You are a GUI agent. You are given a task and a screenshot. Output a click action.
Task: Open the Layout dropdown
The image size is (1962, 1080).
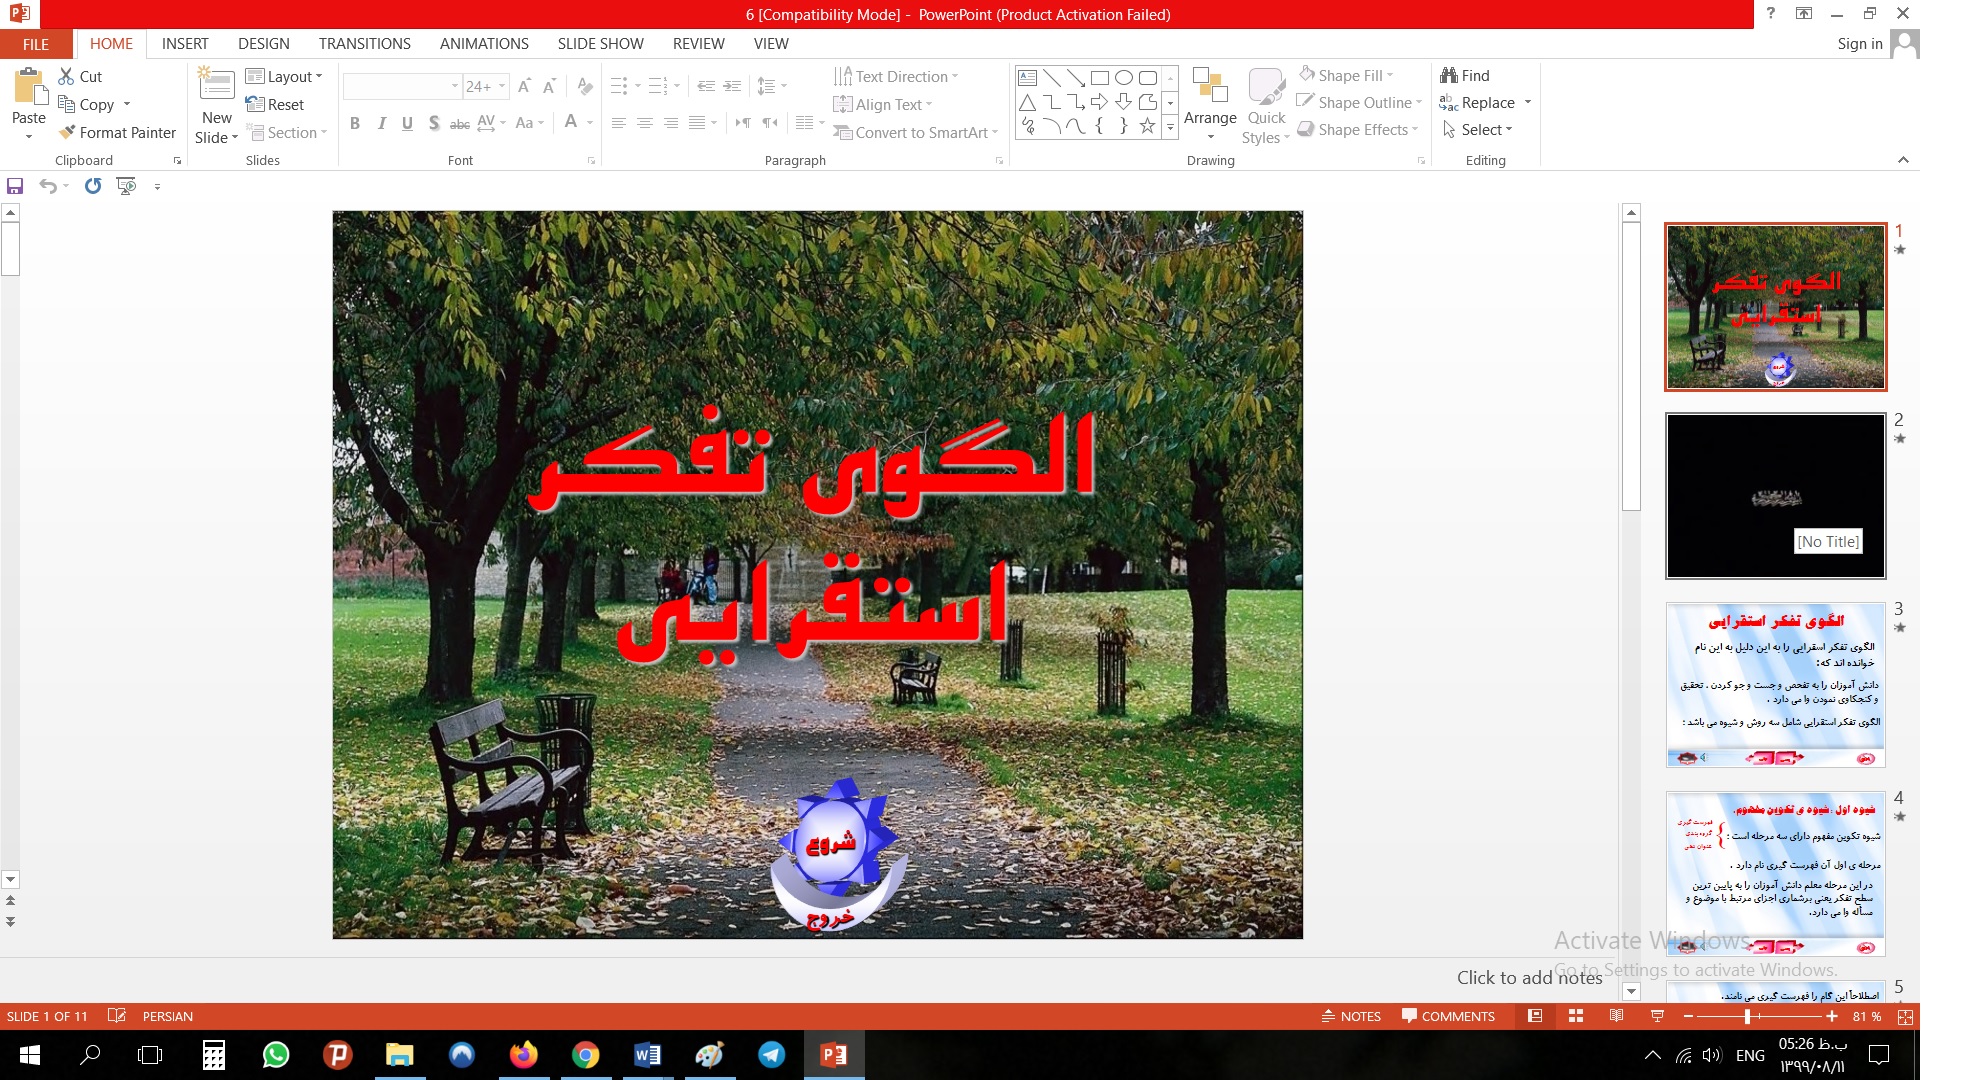click(284, 76)
